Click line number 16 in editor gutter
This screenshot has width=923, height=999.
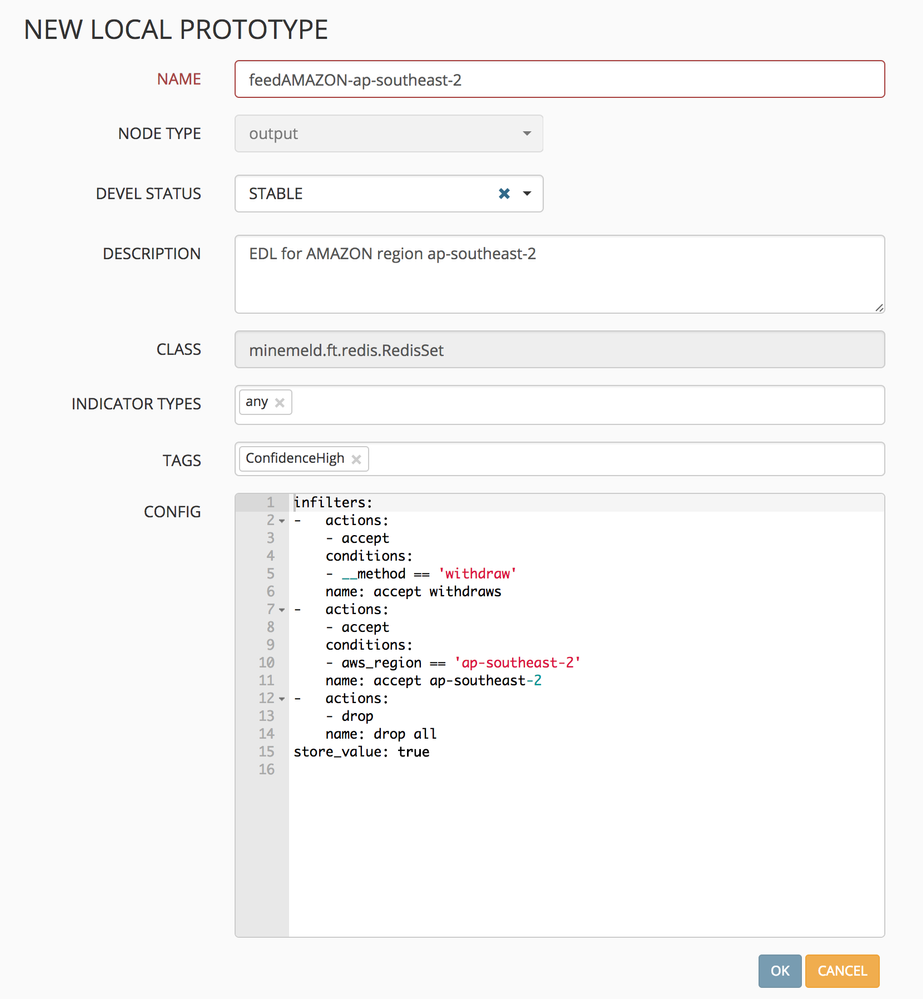point(266,770)
